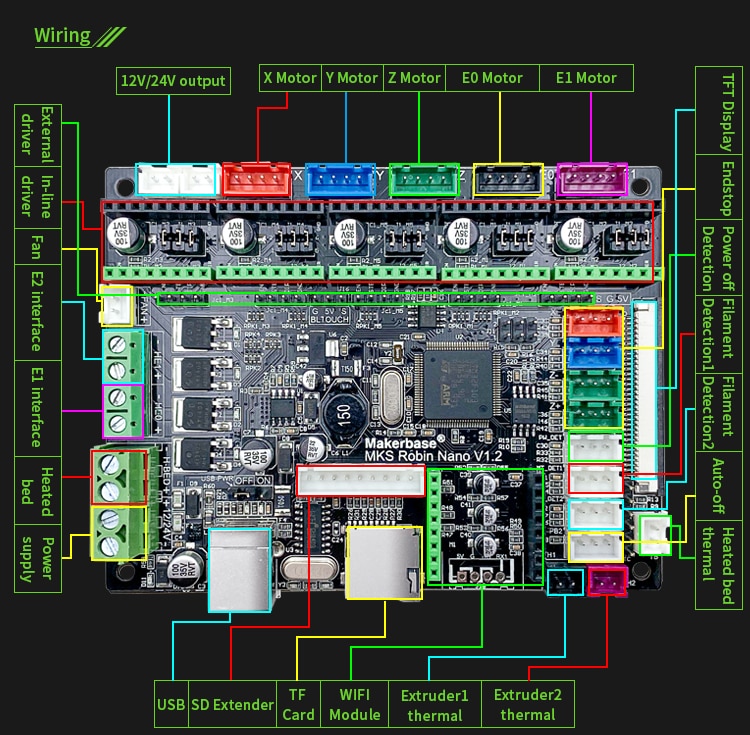Click the red X Motor connector
Screen dimensions: 750x735
[257, 179]
